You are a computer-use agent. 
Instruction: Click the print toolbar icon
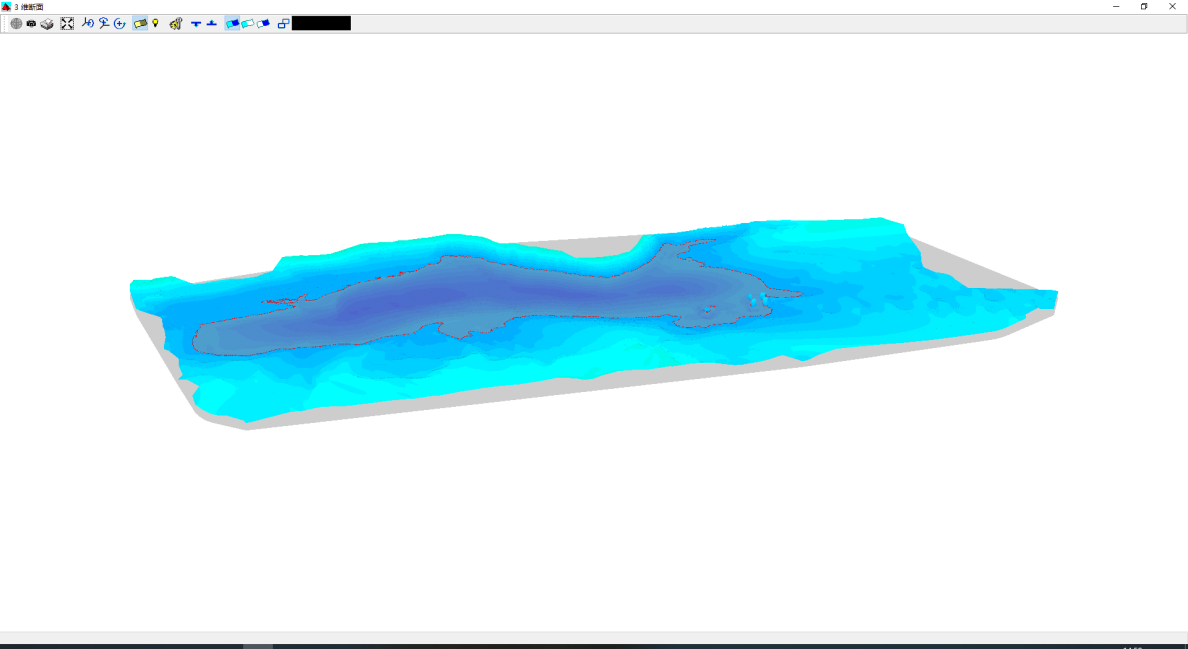(45, 23)
